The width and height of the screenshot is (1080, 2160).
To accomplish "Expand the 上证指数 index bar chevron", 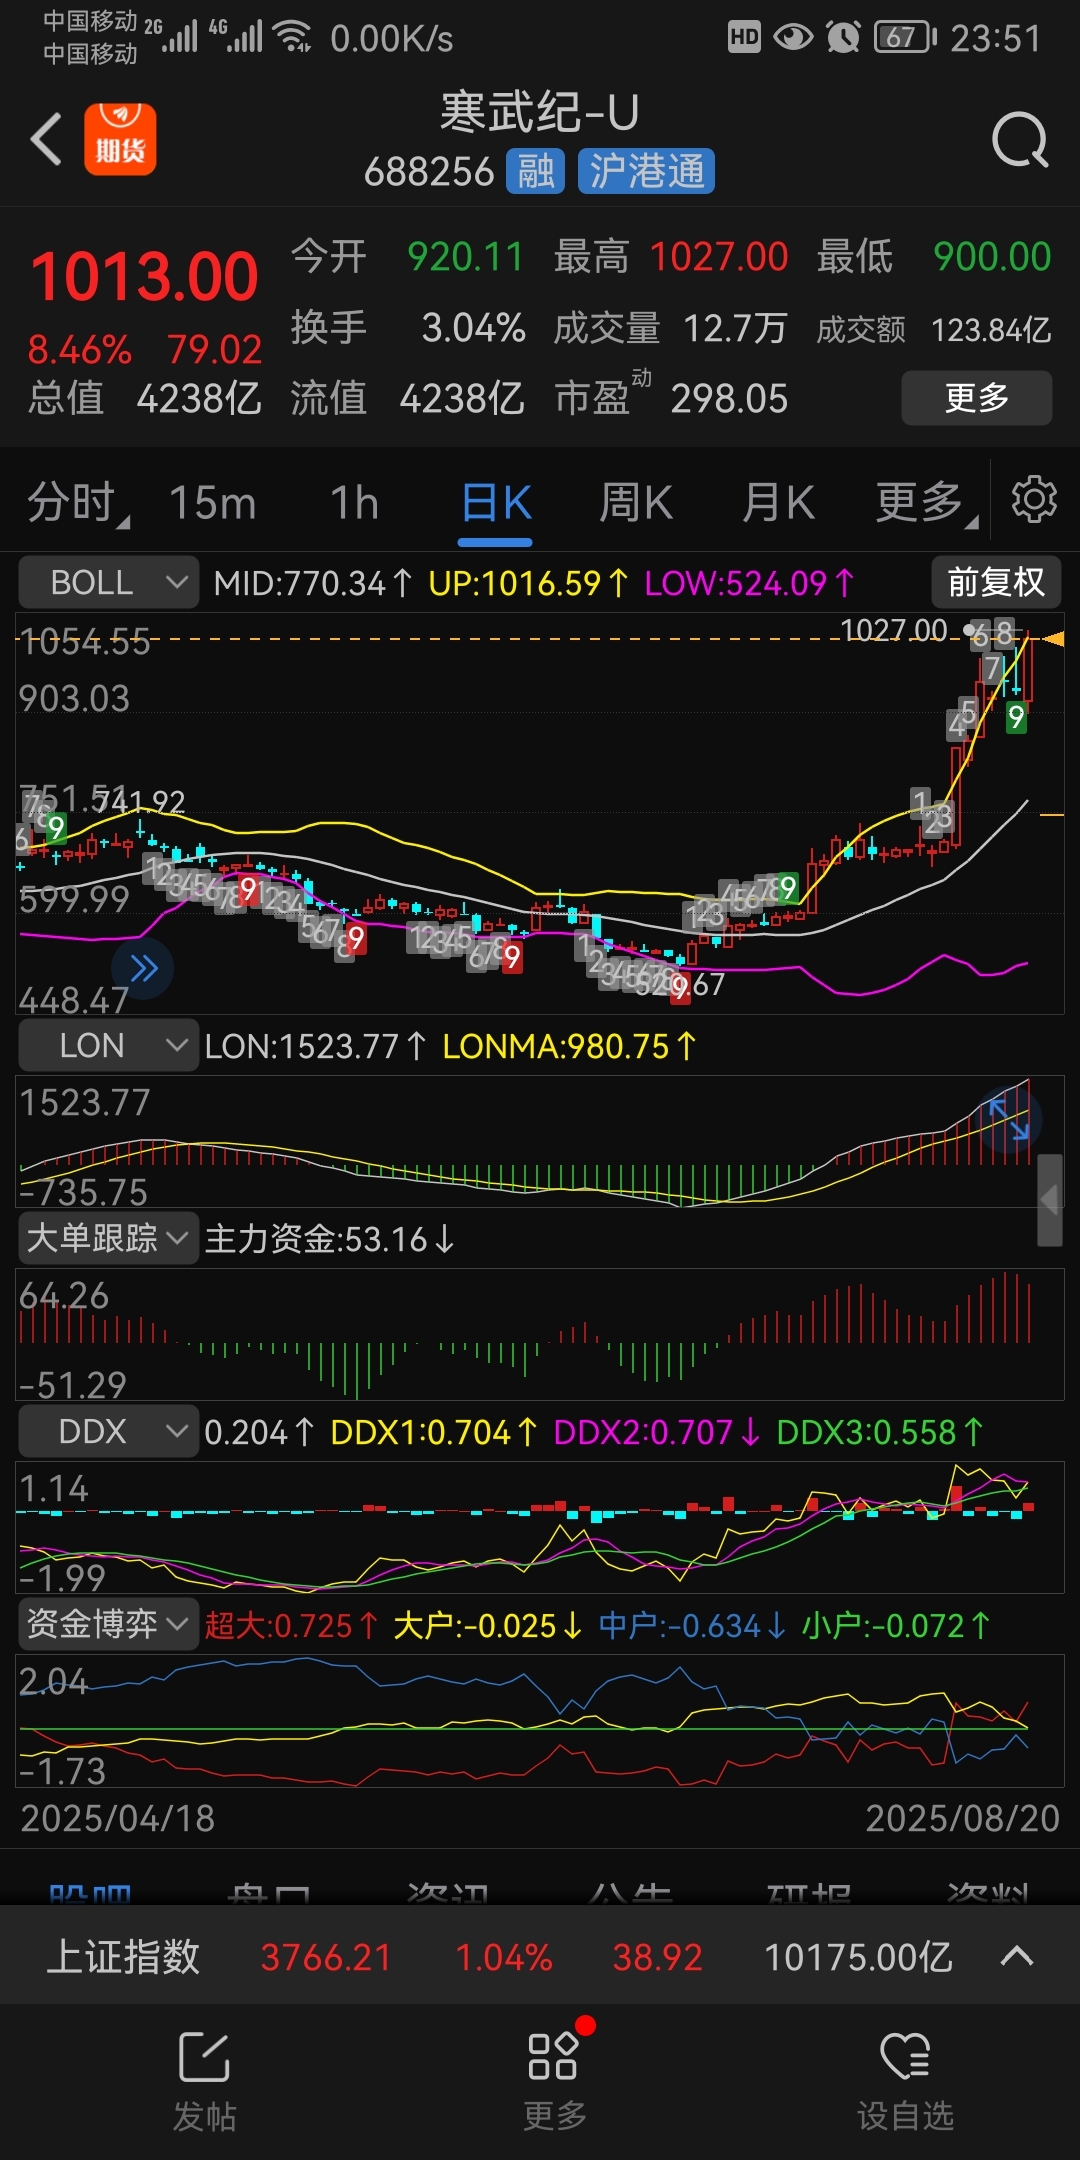I will tap(1017, 1956).
